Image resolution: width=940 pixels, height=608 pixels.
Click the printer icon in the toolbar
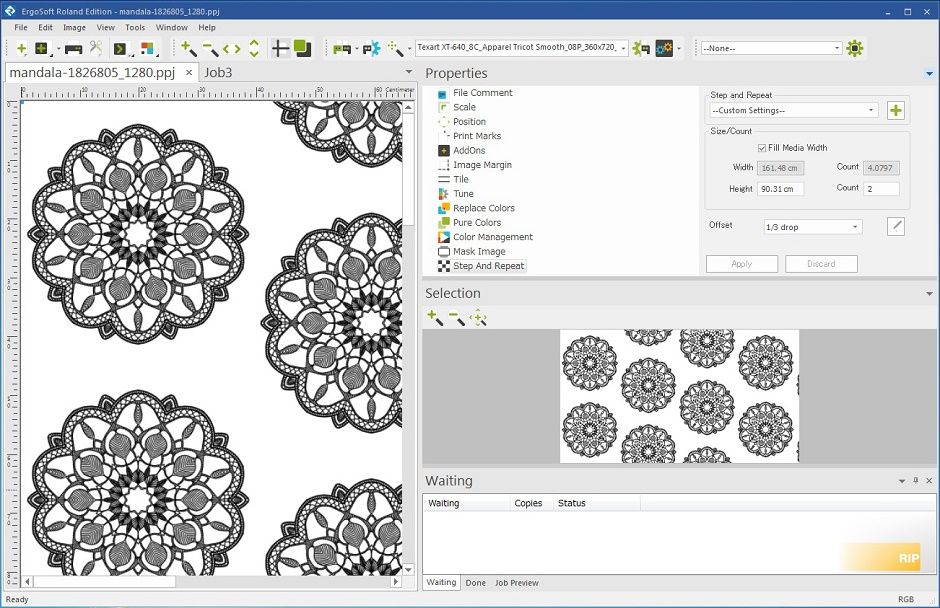pyautogui.click(x=73, y=49)
